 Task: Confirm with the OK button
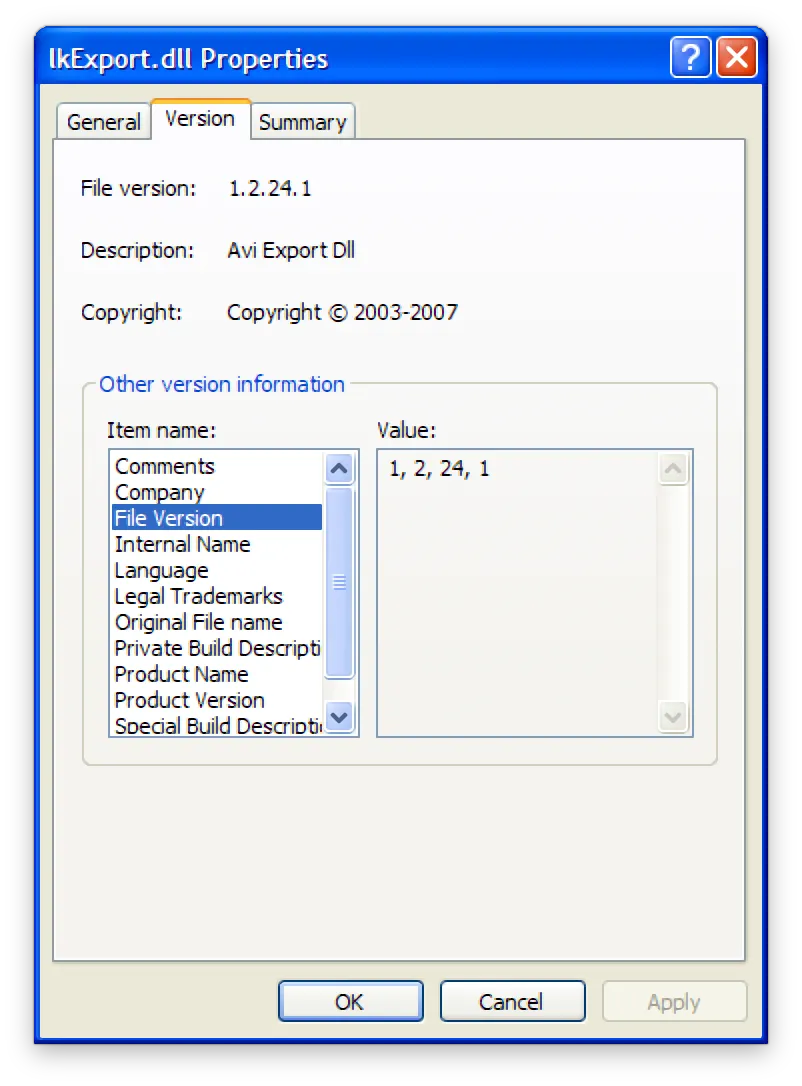pos(350,1001)
